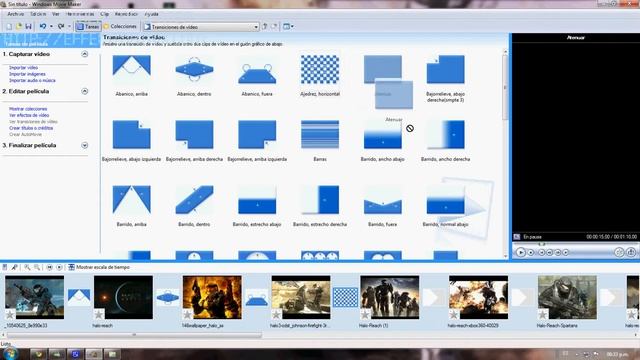640x360 pixels.
Task: Select Barrido, estrecho abajo transition
Action: 257,206
